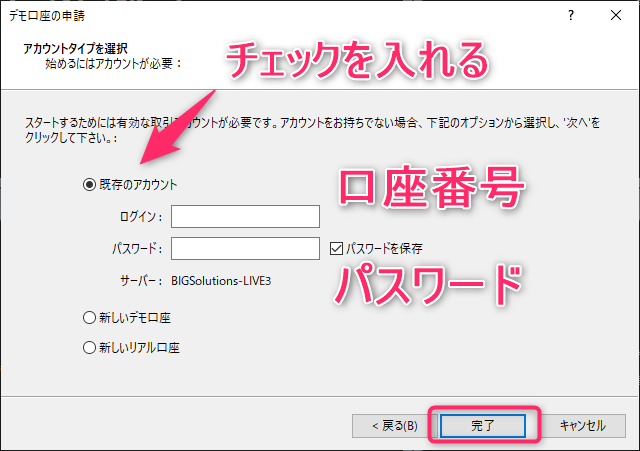This screenshot has width=640, height=451.
Task: Click the BIGSolutions-LIVE3 server name text
Action: (x=221, y=281)
